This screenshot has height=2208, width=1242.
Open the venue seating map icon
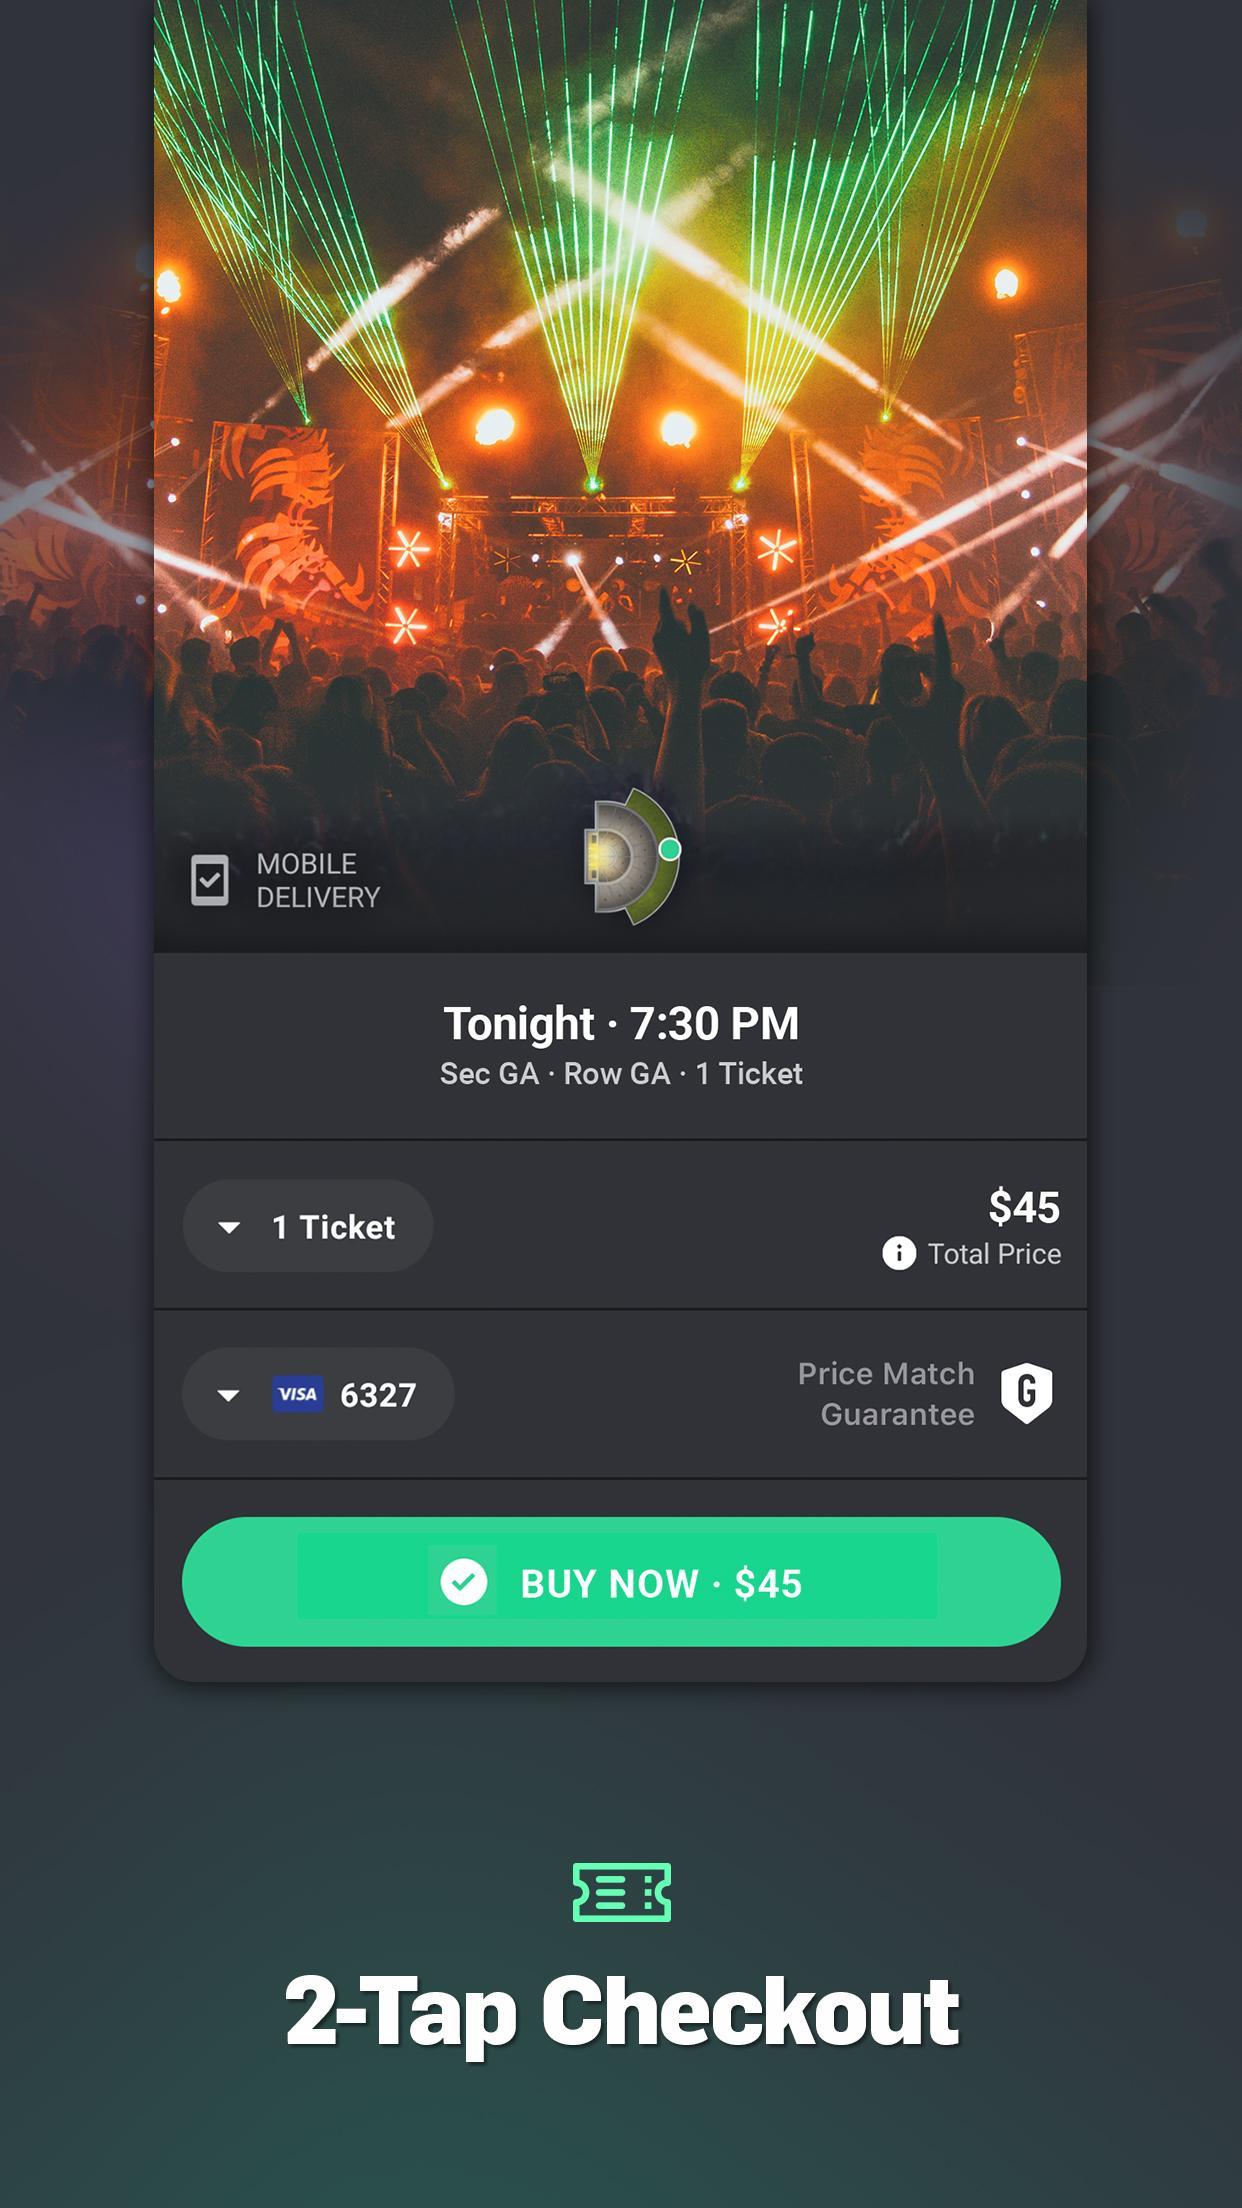tap(631, 856)
